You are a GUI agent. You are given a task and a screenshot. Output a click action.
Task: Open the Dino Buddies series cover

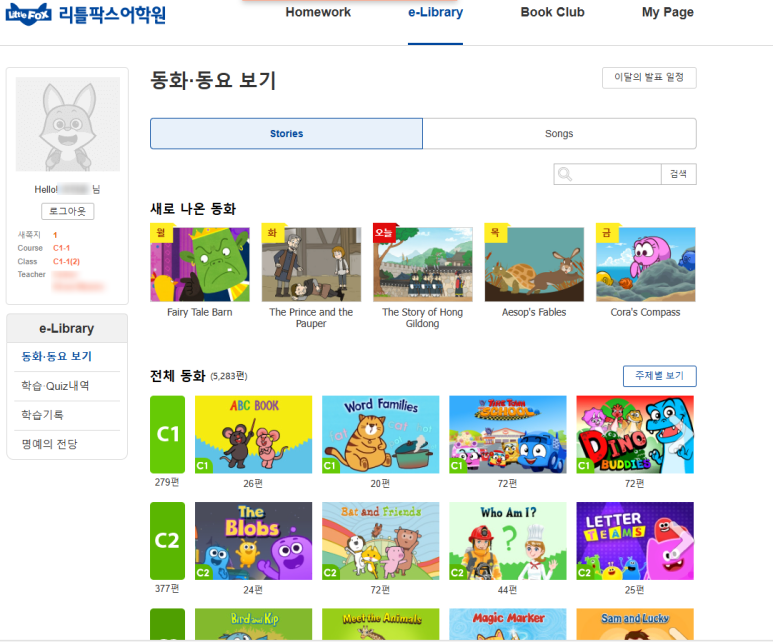point(635,434)
